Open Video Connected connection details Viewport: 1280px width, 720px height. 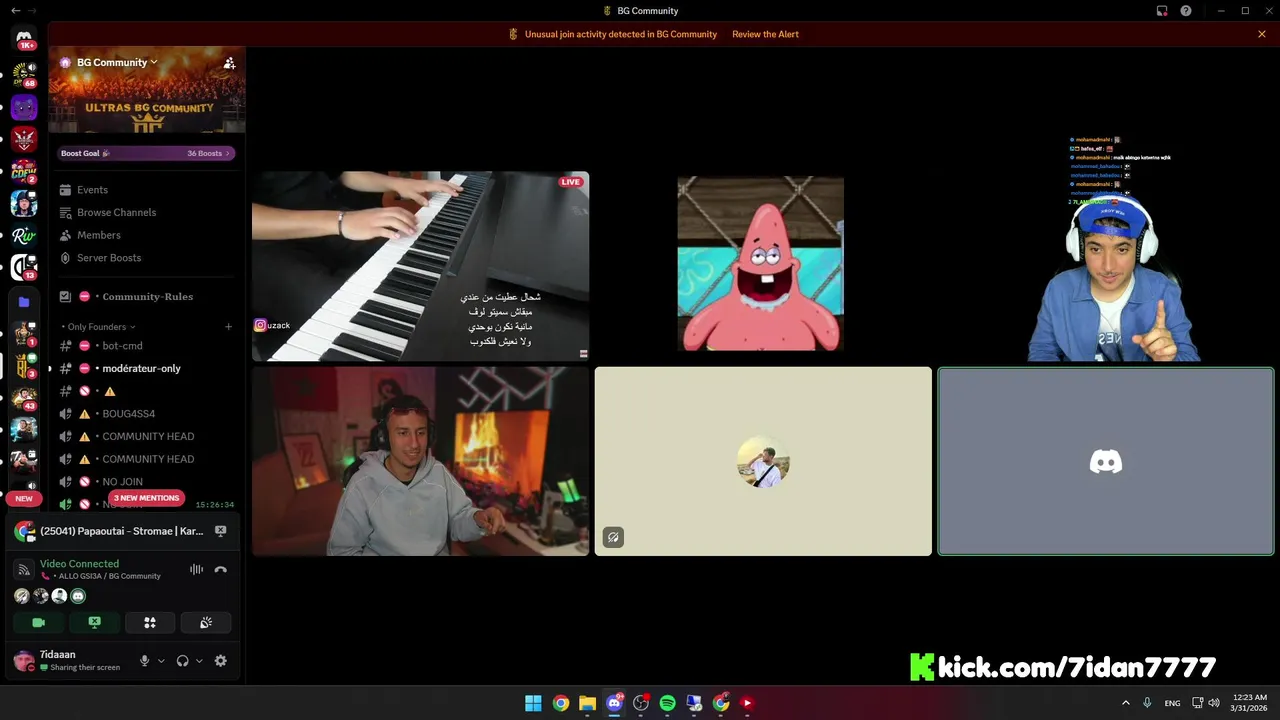pos(79,564)
